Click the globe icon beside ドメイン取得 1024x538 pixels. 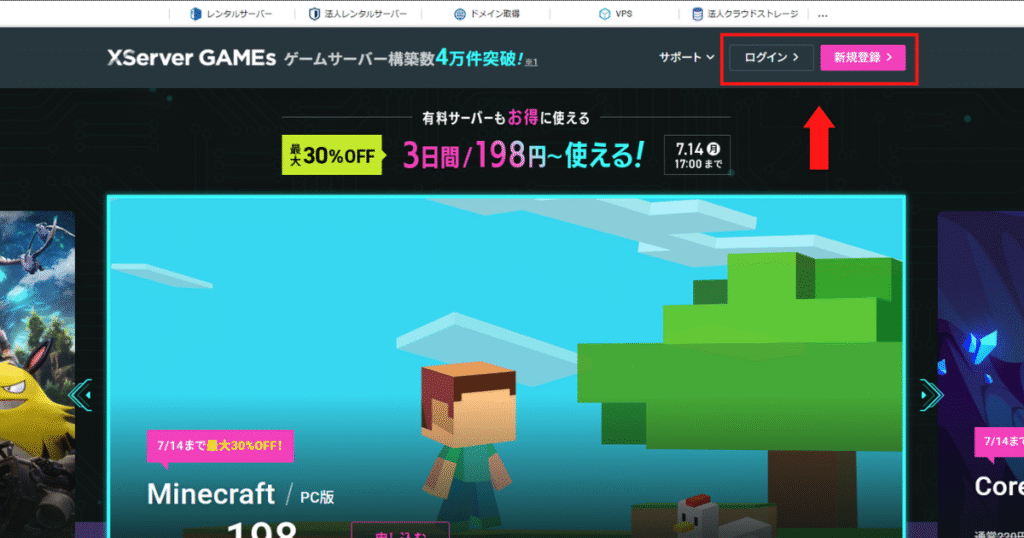coord(460,14)
